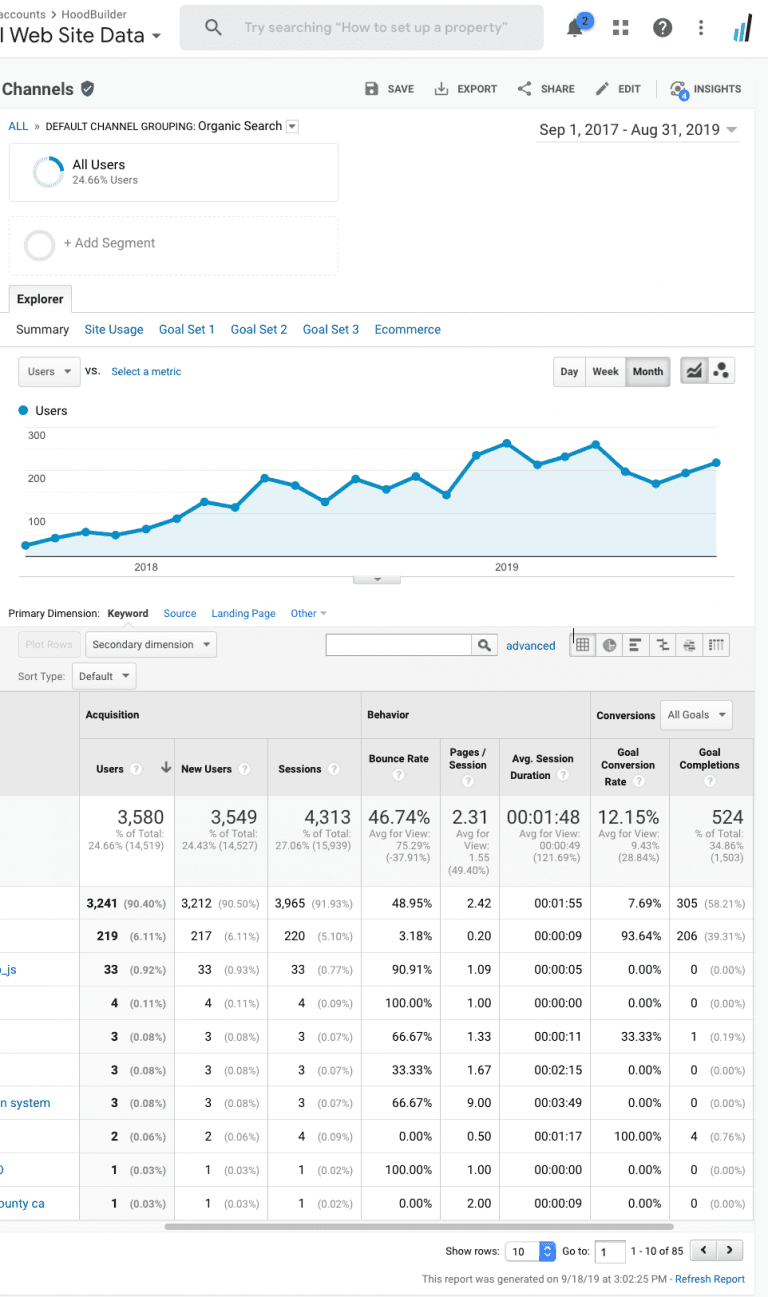Open the Google apps grid
The height and width of the screenshot is (1297, 768).
[620, 28]
